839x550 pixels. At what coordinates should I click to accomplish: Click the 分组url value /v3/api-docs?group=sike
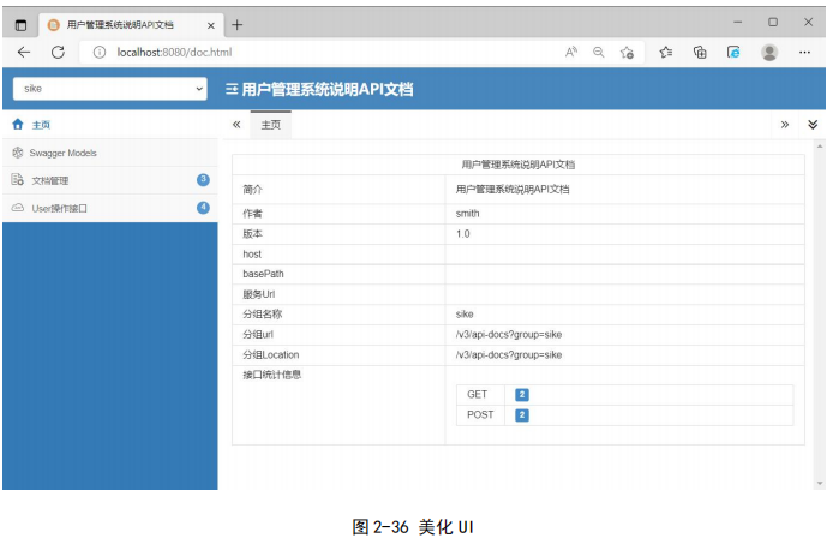[x=509, y=334]
